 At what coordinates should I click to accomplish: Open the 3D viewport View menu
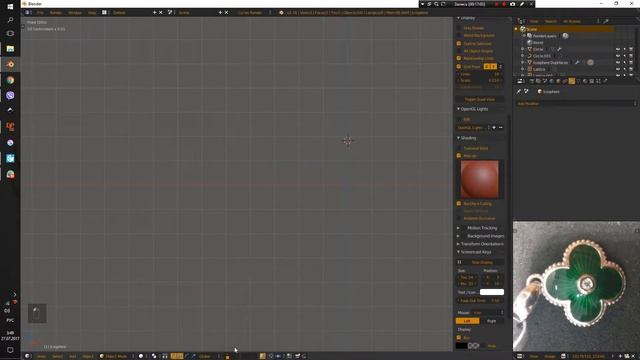pos(42,356)
